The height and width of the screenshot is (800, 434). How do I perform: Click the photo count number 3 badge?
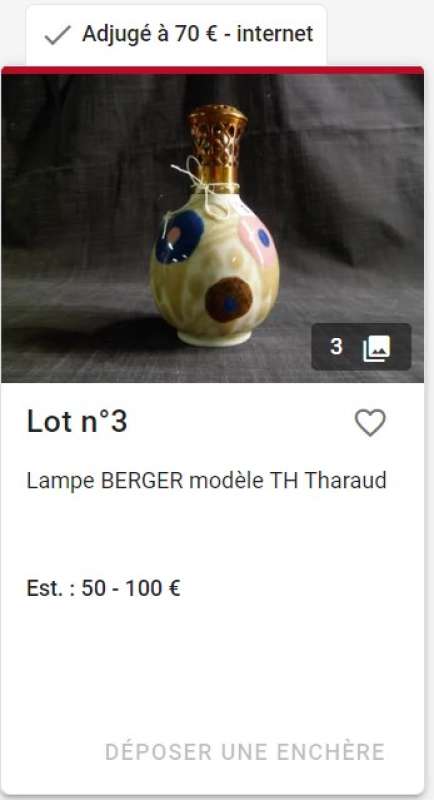tap(336, 347)
